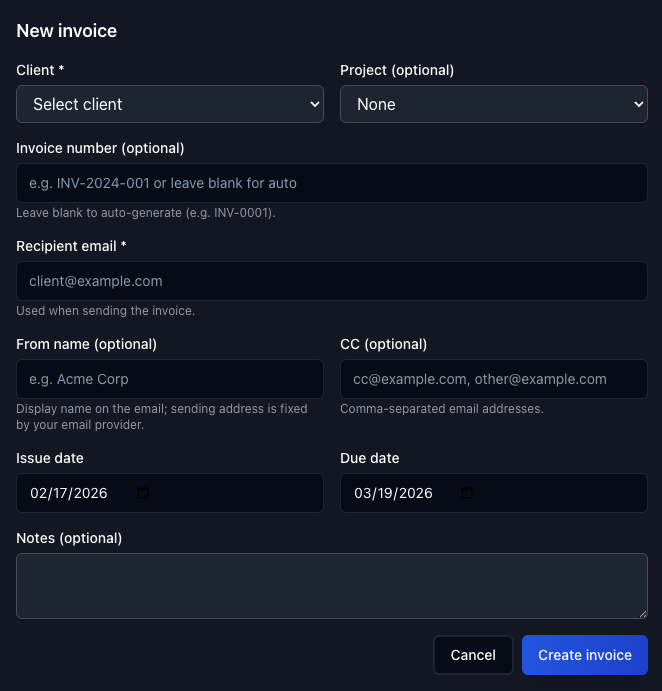Select the year 2026 in Due date

click(x=413, y=493)
